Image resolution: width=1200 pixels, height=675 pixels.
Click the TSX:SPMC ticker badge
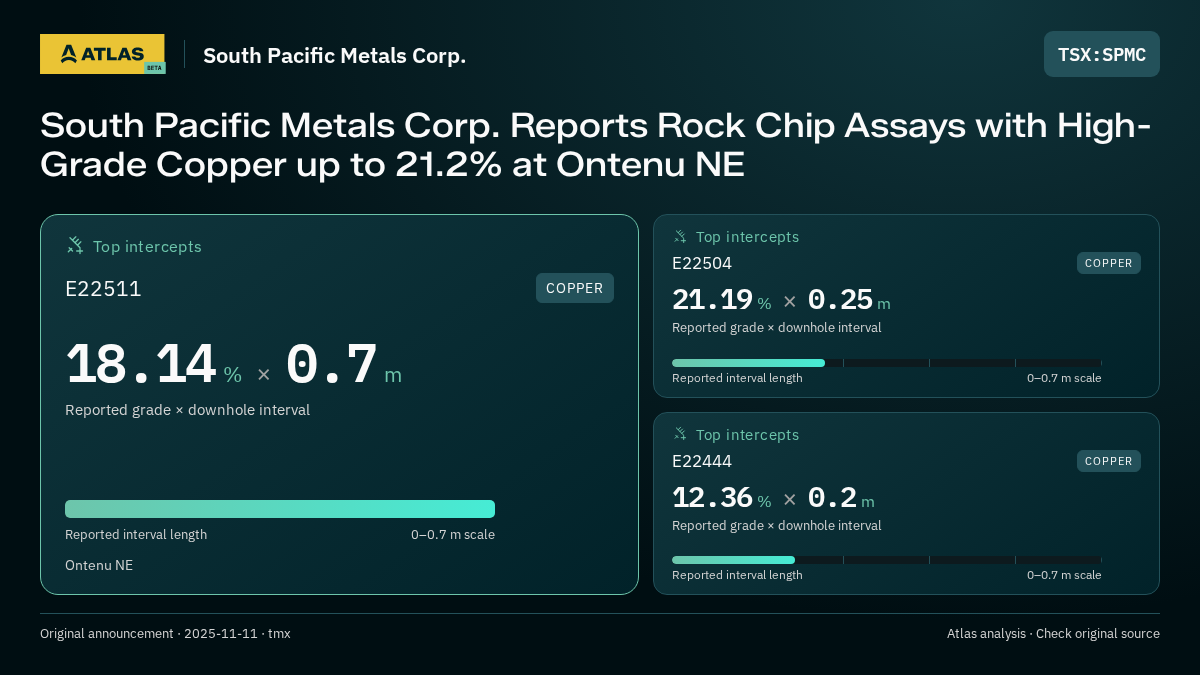pyautogui.click(x=1102, y=54)
